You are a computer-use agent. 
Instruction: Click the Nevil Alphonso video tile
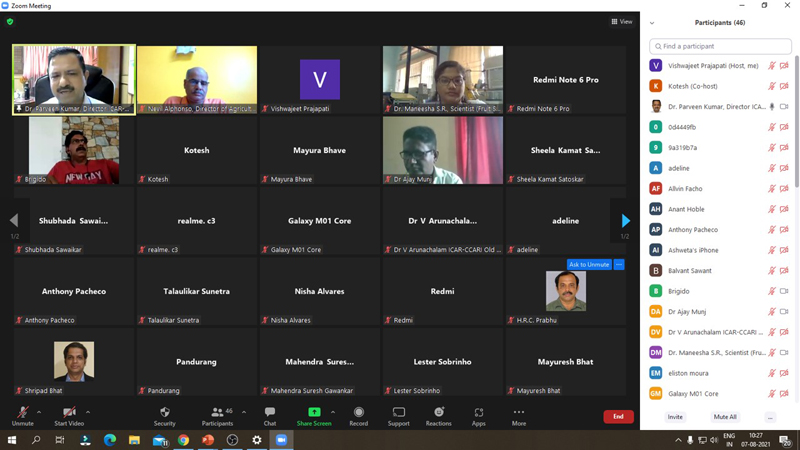197,79
